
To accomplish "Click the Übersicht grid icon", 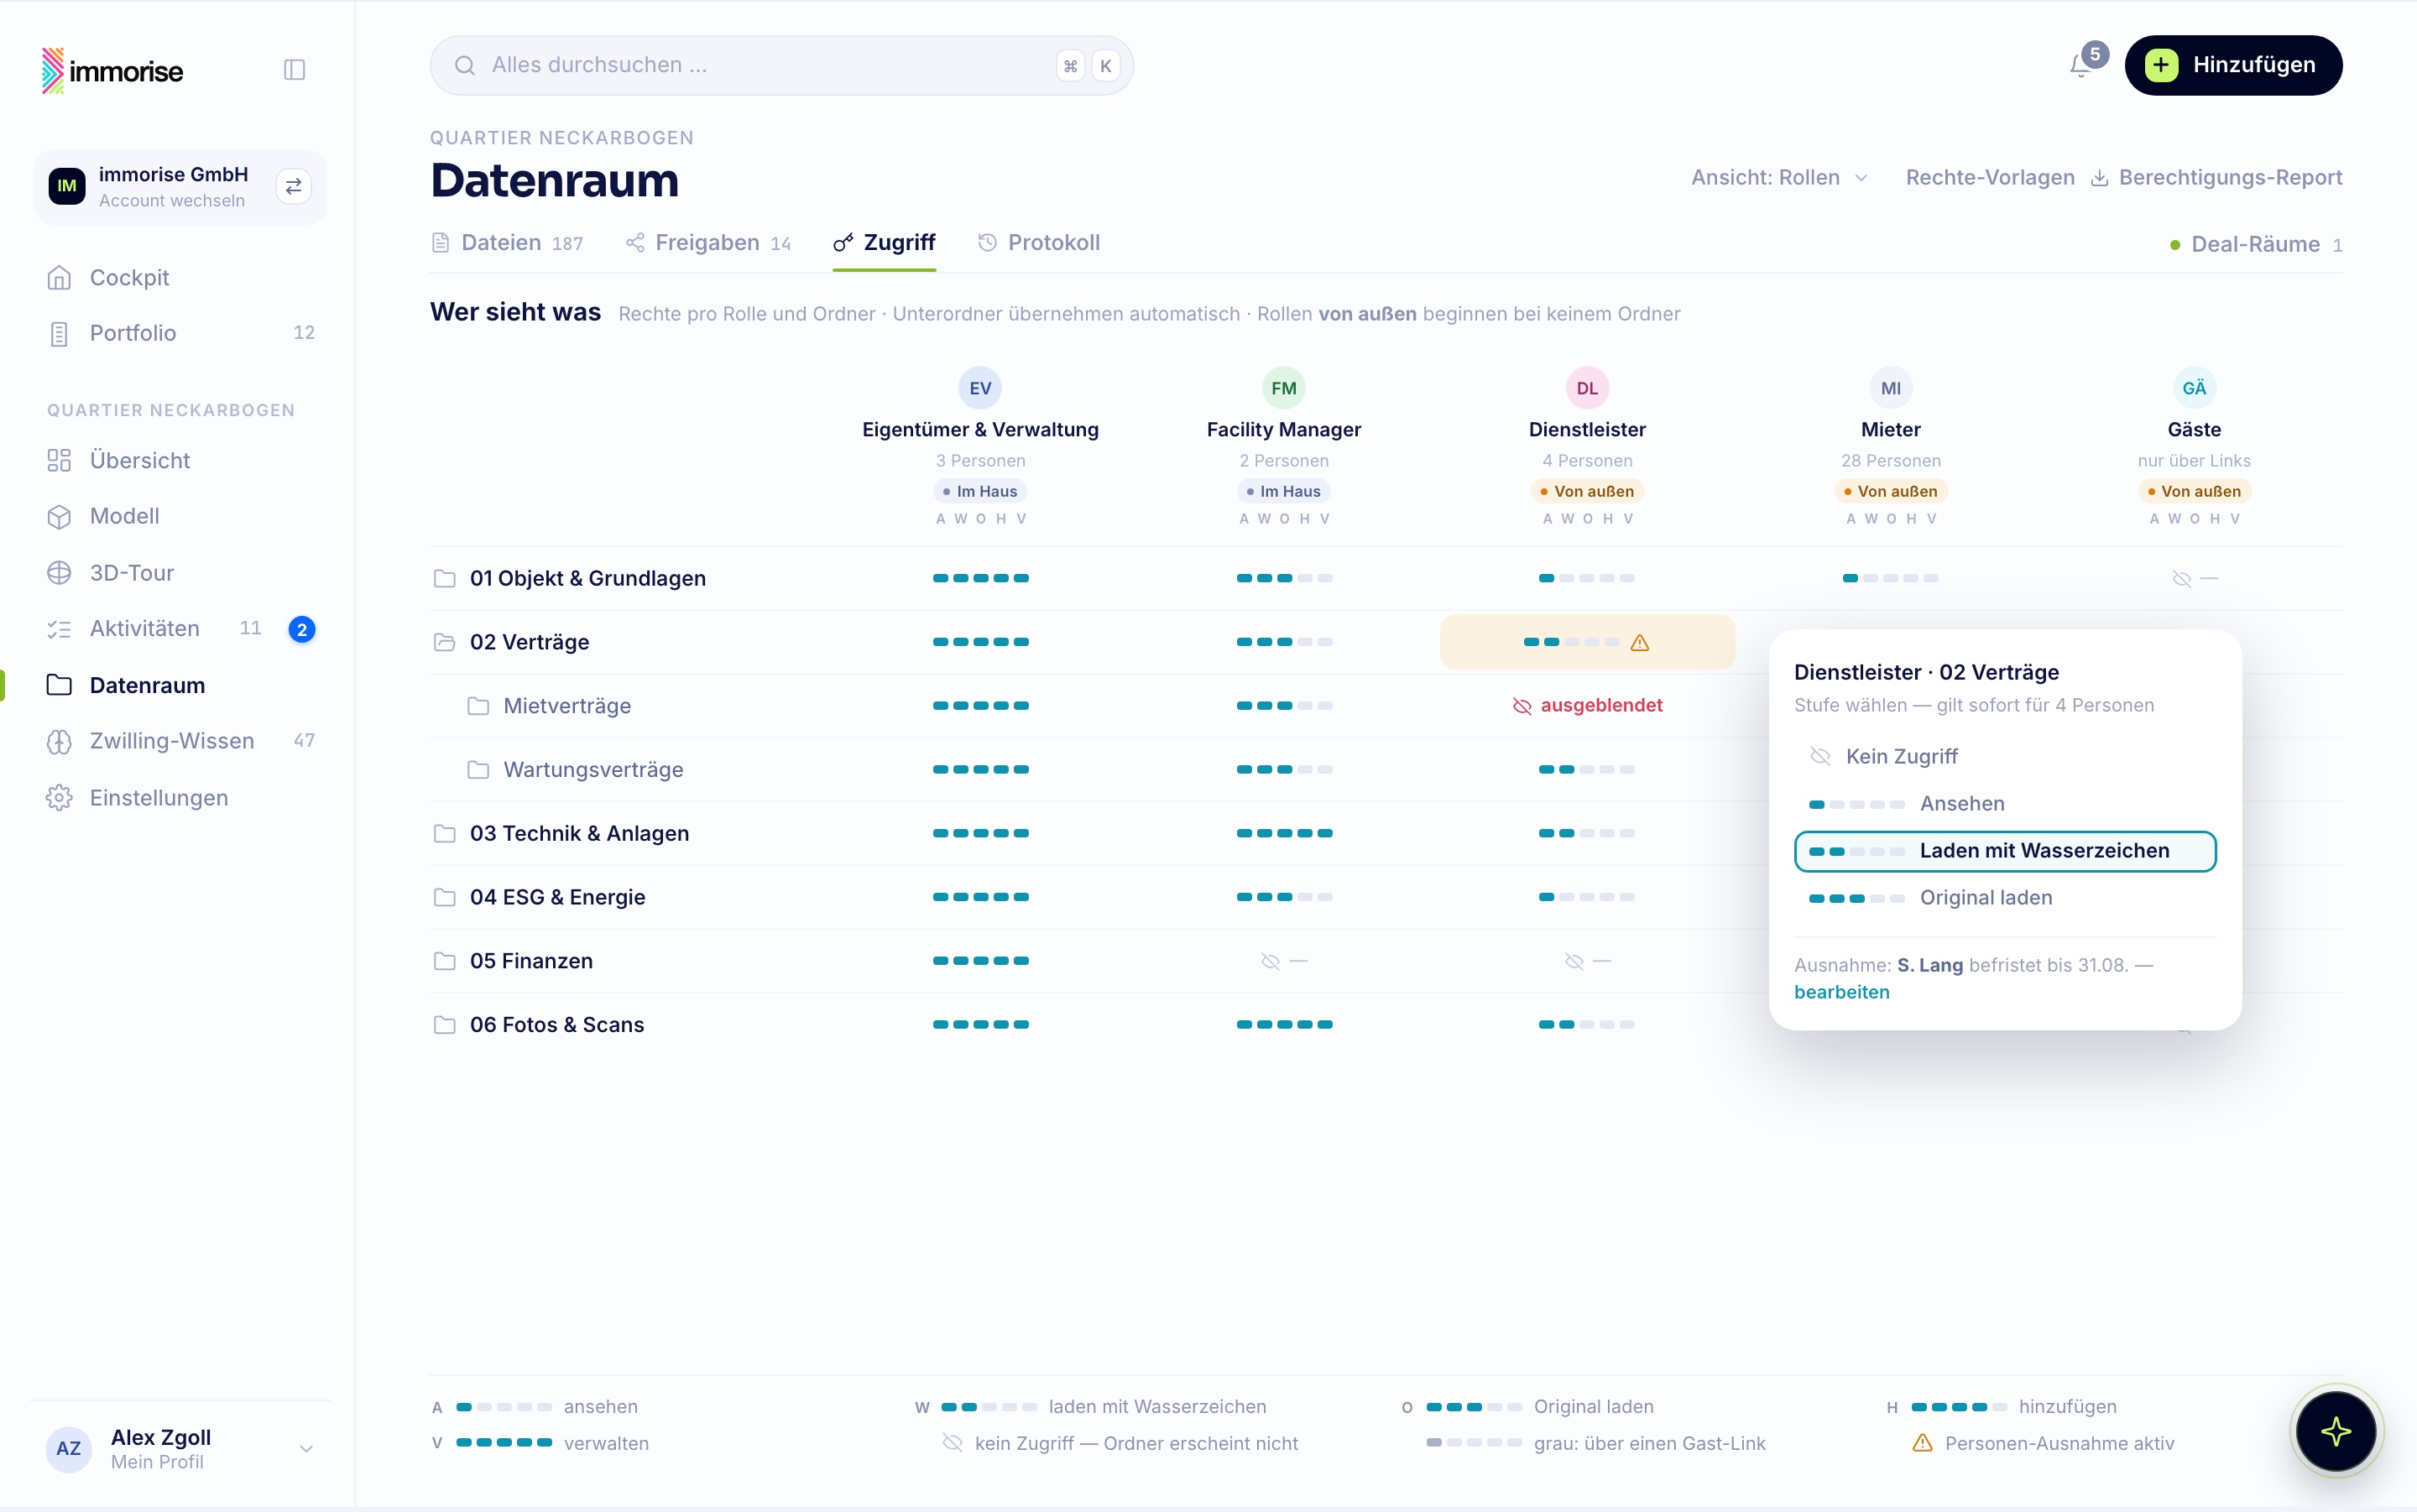I will tap(59, 461).
